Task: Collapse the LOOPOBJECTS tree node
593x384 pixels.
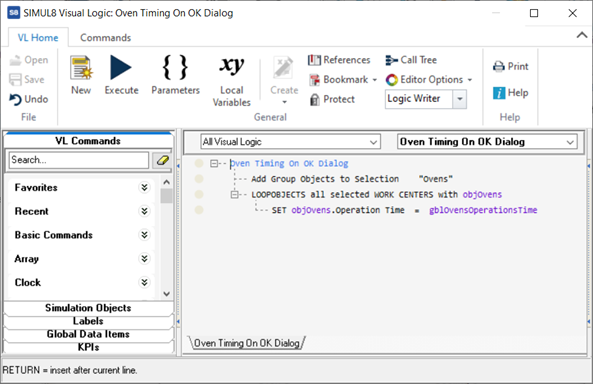Action: click(x=234, y=194)
